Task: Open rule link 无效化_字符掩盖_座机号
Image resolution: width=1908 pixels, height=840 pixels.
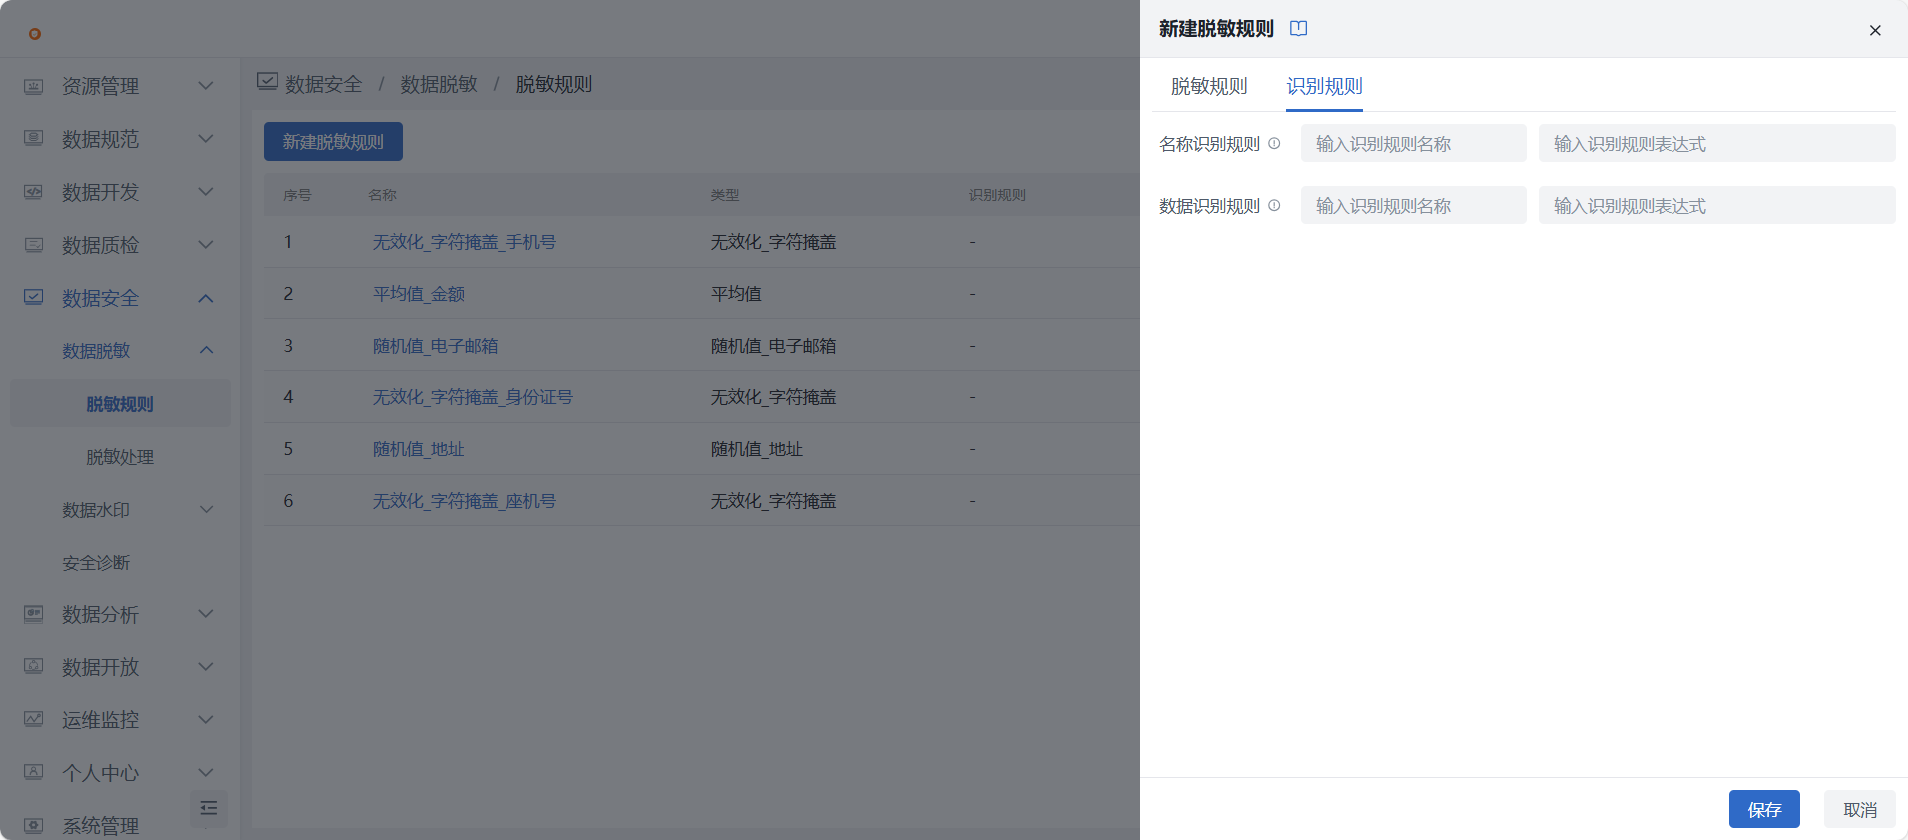Action: click(464, 501)
